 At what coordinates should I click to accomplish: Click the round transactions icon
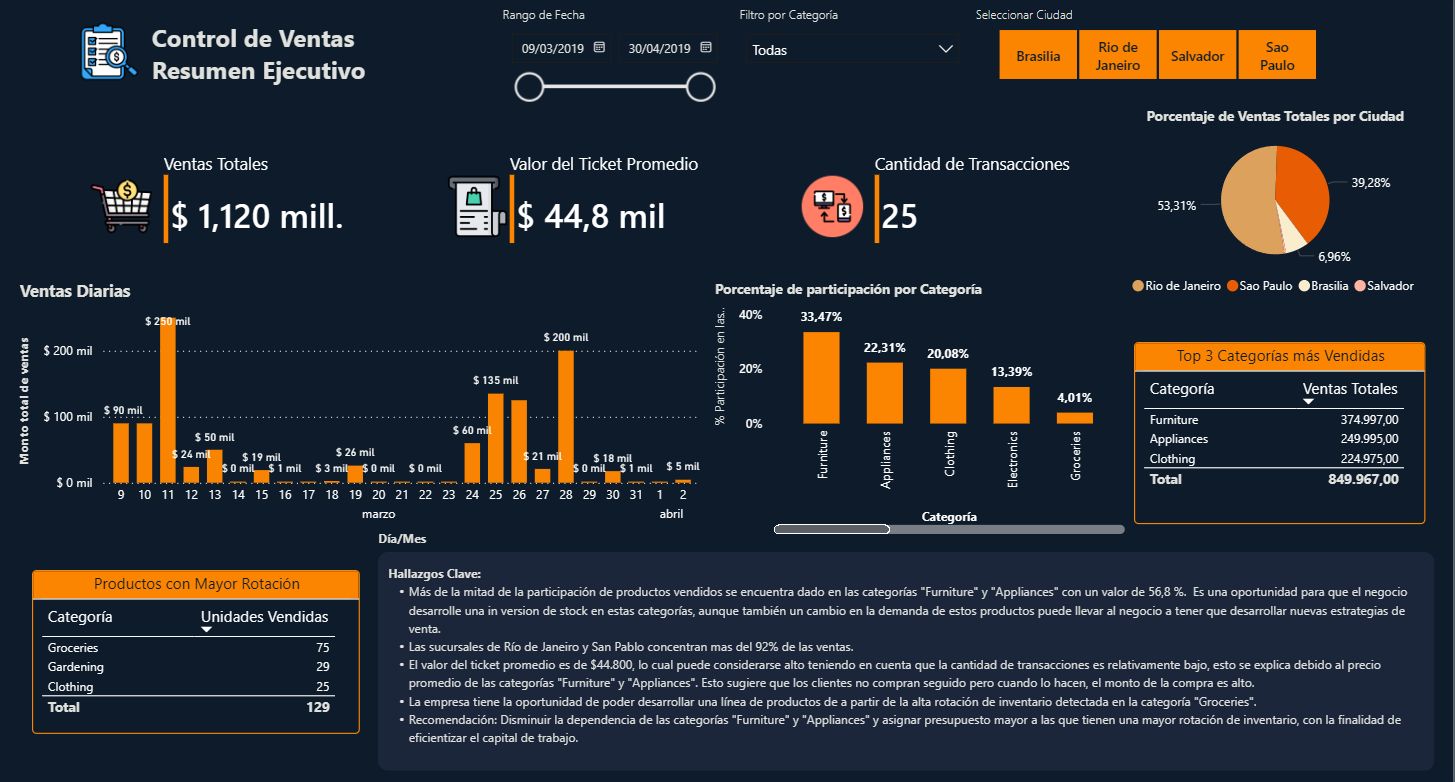click(x=832, y=206)
